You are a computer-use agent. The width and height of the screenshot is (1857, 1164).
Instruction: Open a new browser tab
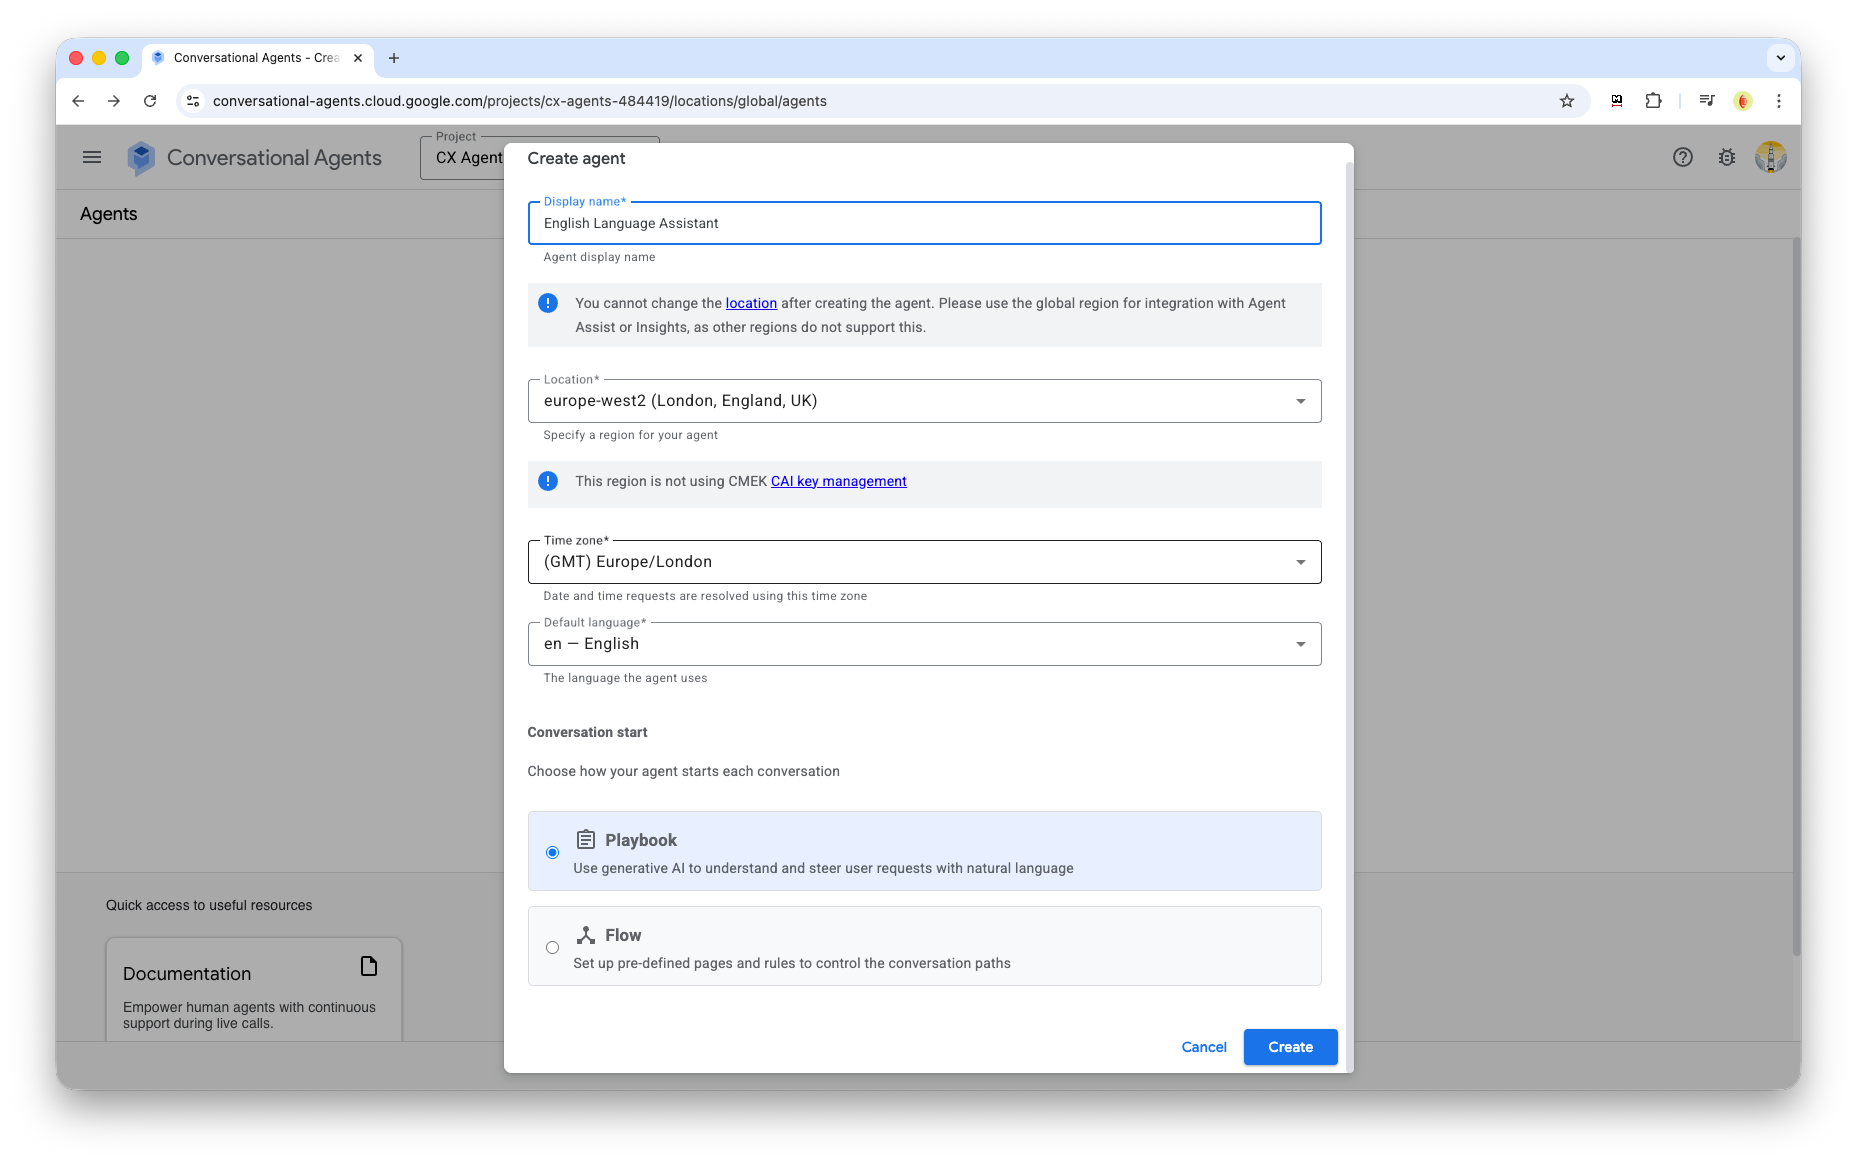pos(394,58)
